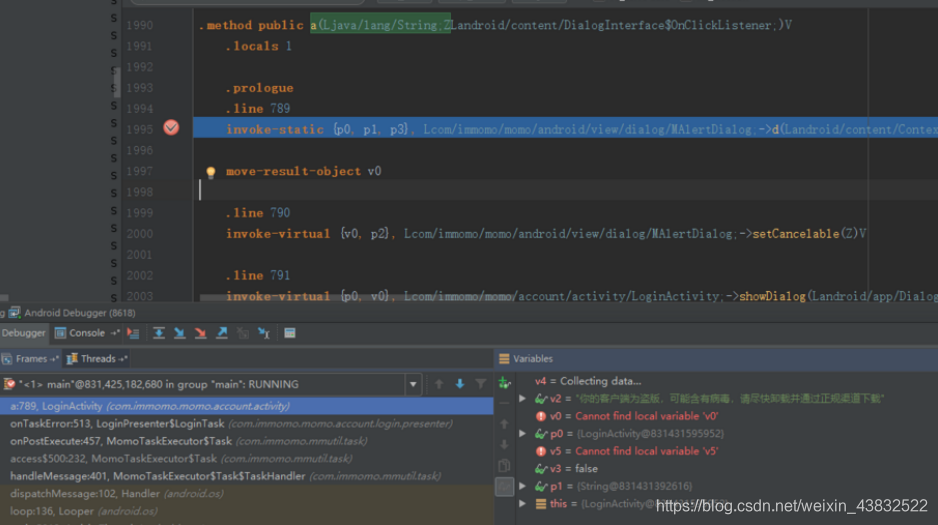This screenshot has width=938, height=525.
Task: Click the '.line 790' directive
Action: [x=257, y=213]
